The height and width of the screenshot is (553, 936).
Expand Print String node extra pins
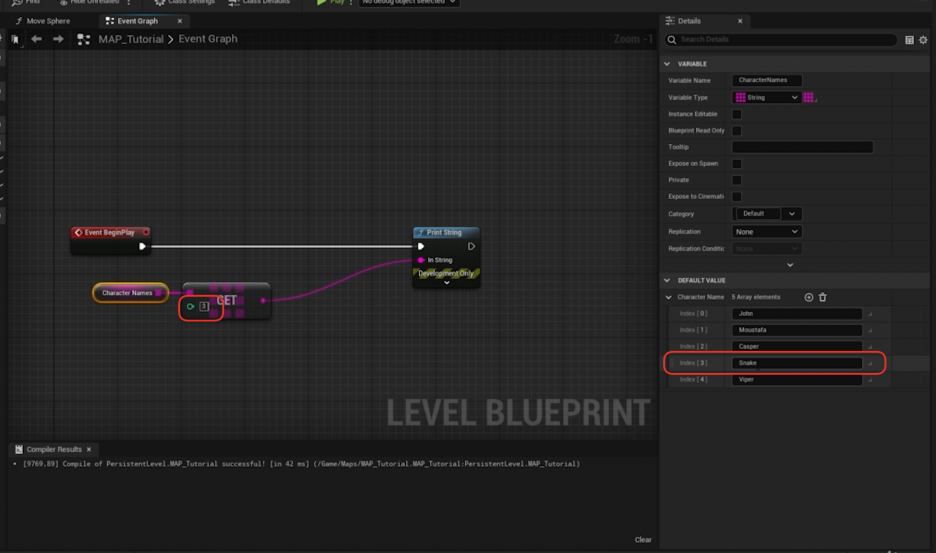coord(447,282)
